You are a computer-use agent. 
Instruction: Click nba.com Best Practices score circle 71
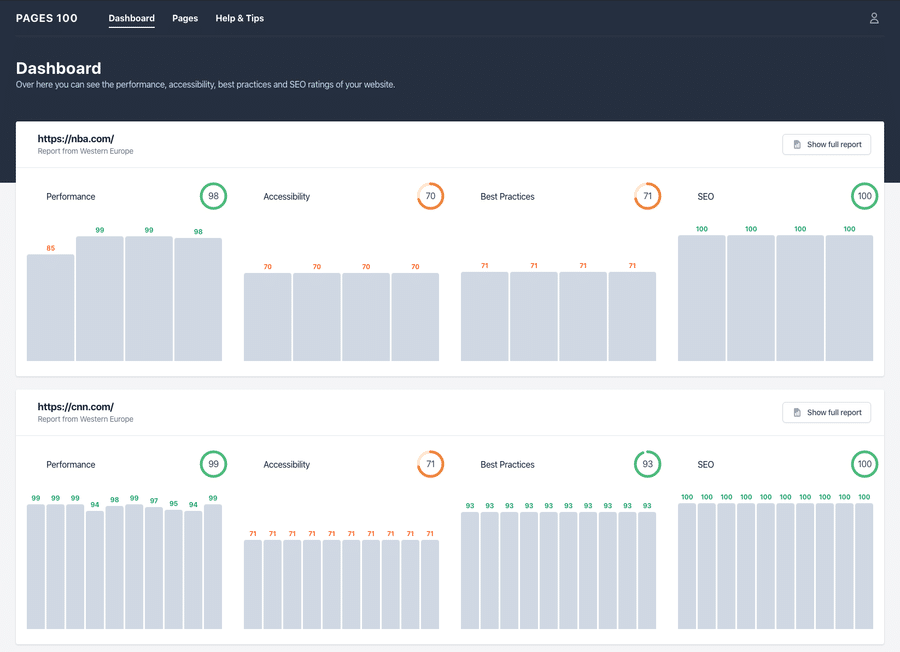(x=647, y=196)
